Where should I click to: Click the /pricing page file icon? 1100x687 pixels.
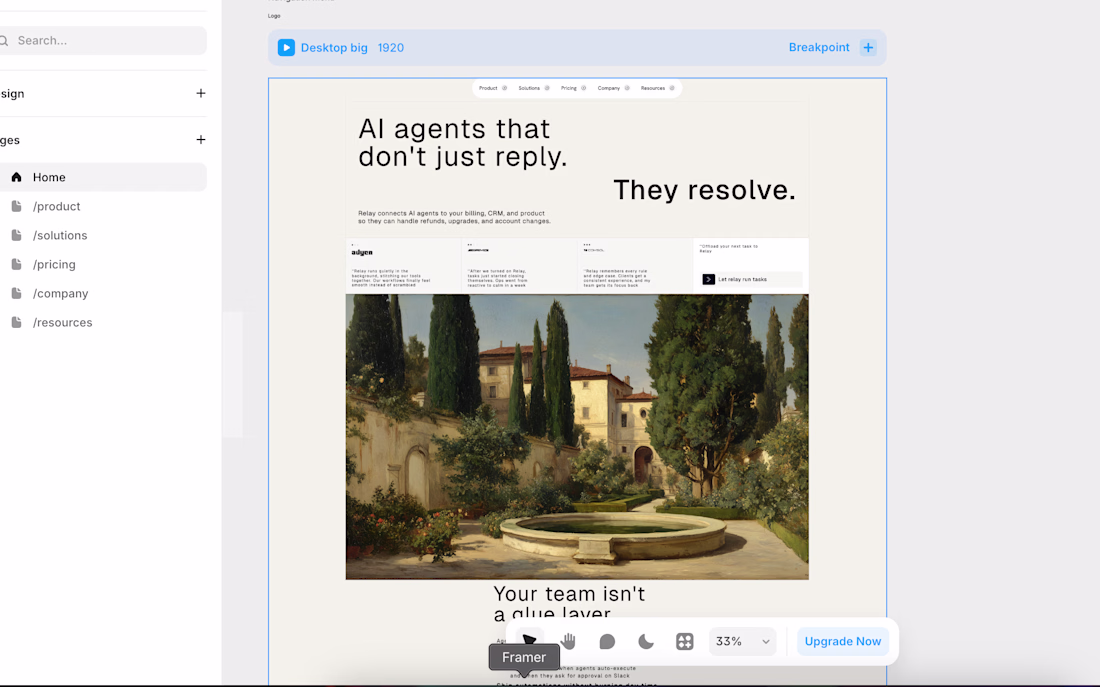click(x=16, y=264)
